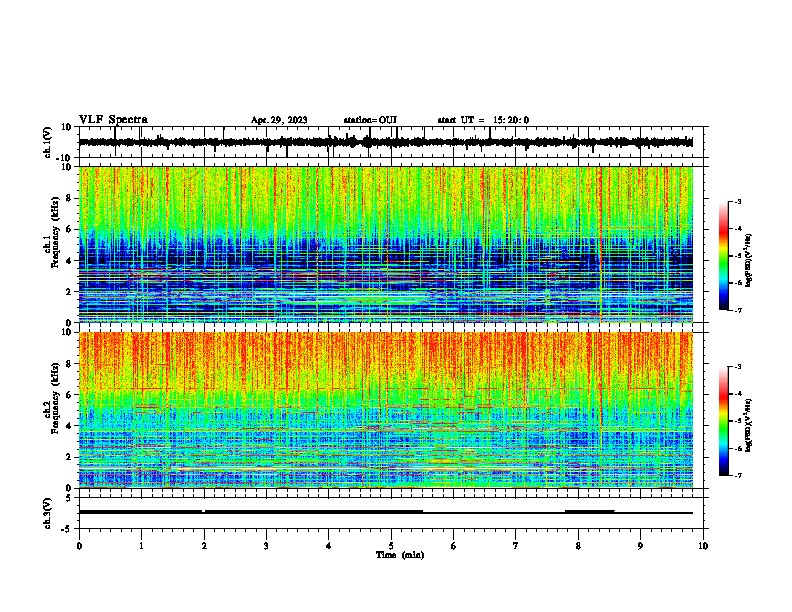Click the time axis tick label "2"
The height and width of the screenshot is (612, 792).
tap(204, 546)
